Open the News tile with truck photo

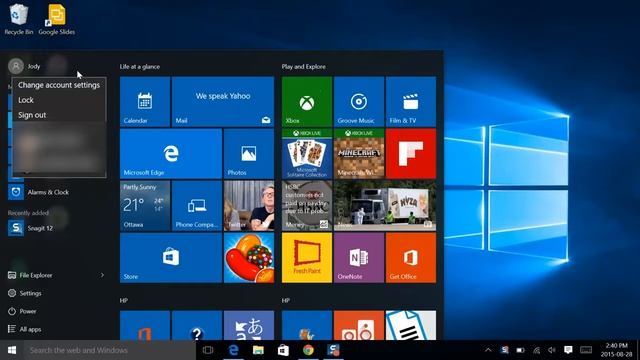385,206
